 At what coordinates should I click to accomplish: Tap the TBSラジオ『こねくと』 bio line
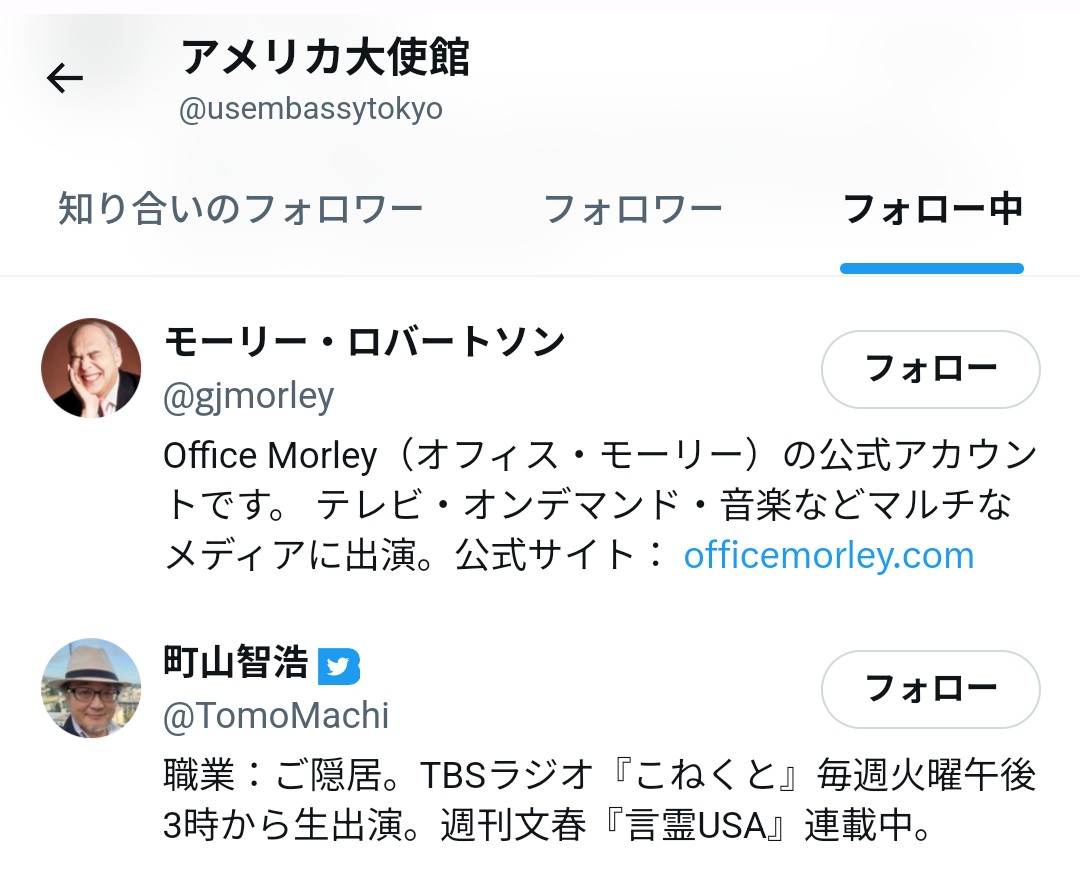click(600, 776)
